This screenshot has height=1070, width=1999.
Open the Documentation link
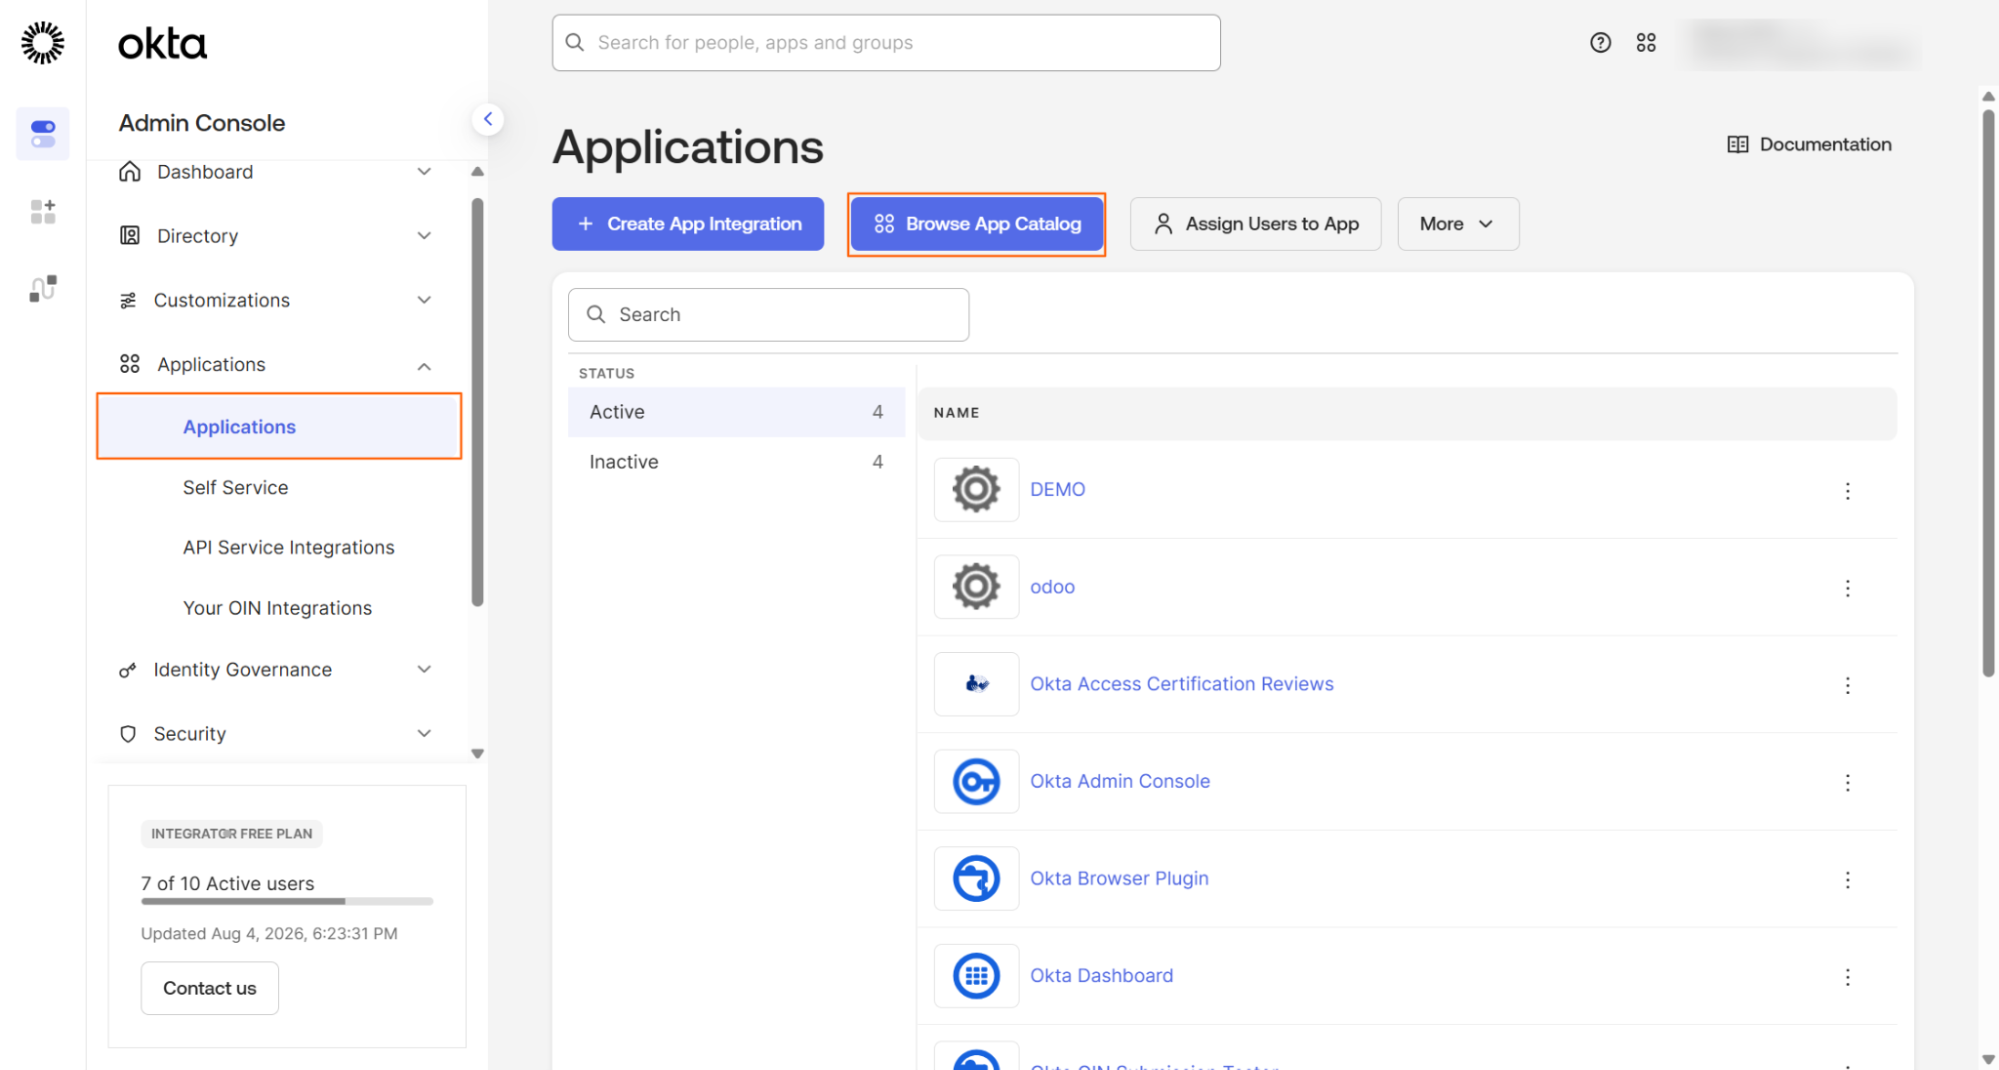(1809, 144)
